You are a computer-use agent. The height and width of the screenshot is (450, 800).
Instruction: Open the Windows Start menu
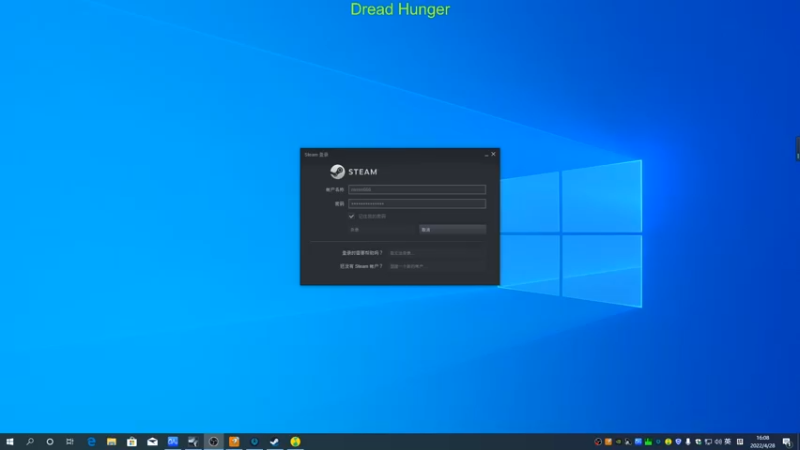point(10,442)
